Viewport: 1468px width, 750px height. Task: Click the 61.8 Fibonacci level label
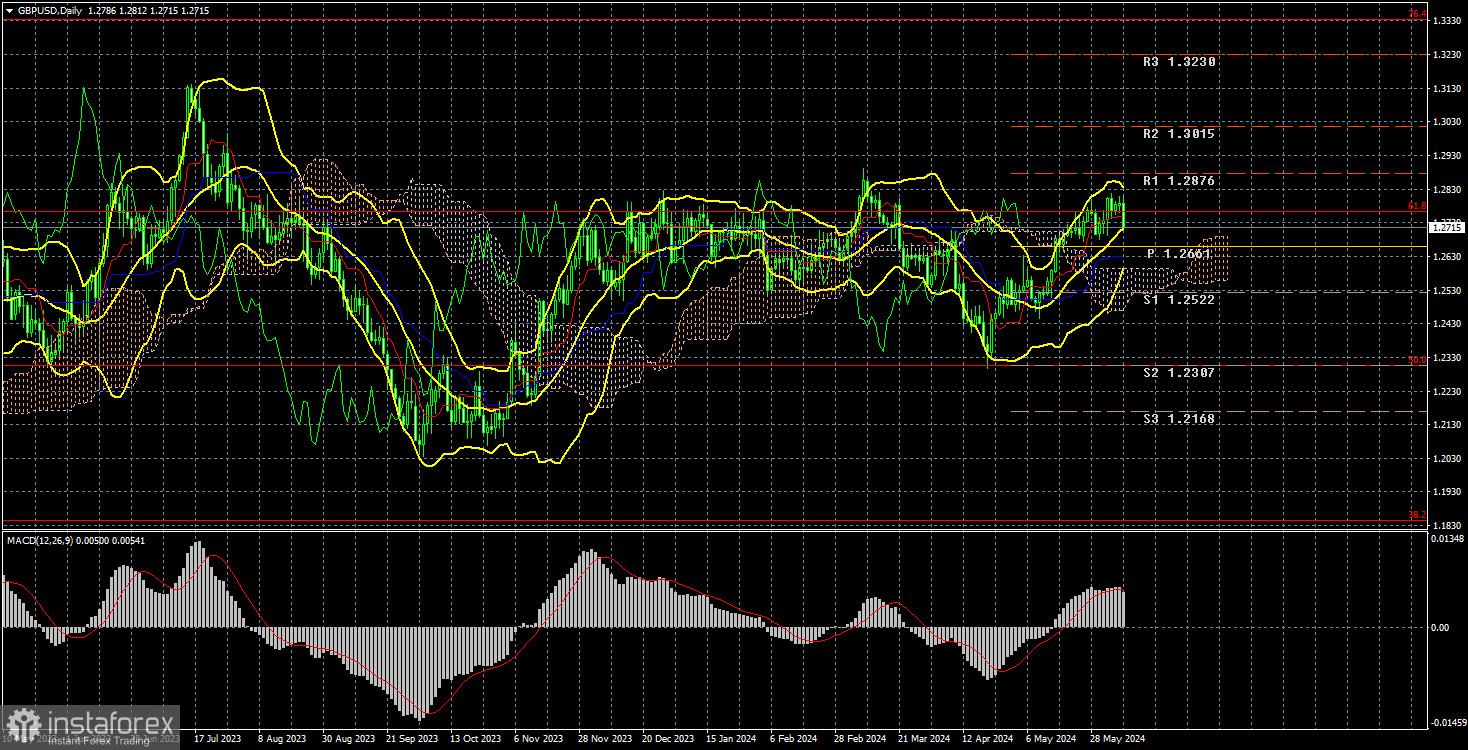1417,206
